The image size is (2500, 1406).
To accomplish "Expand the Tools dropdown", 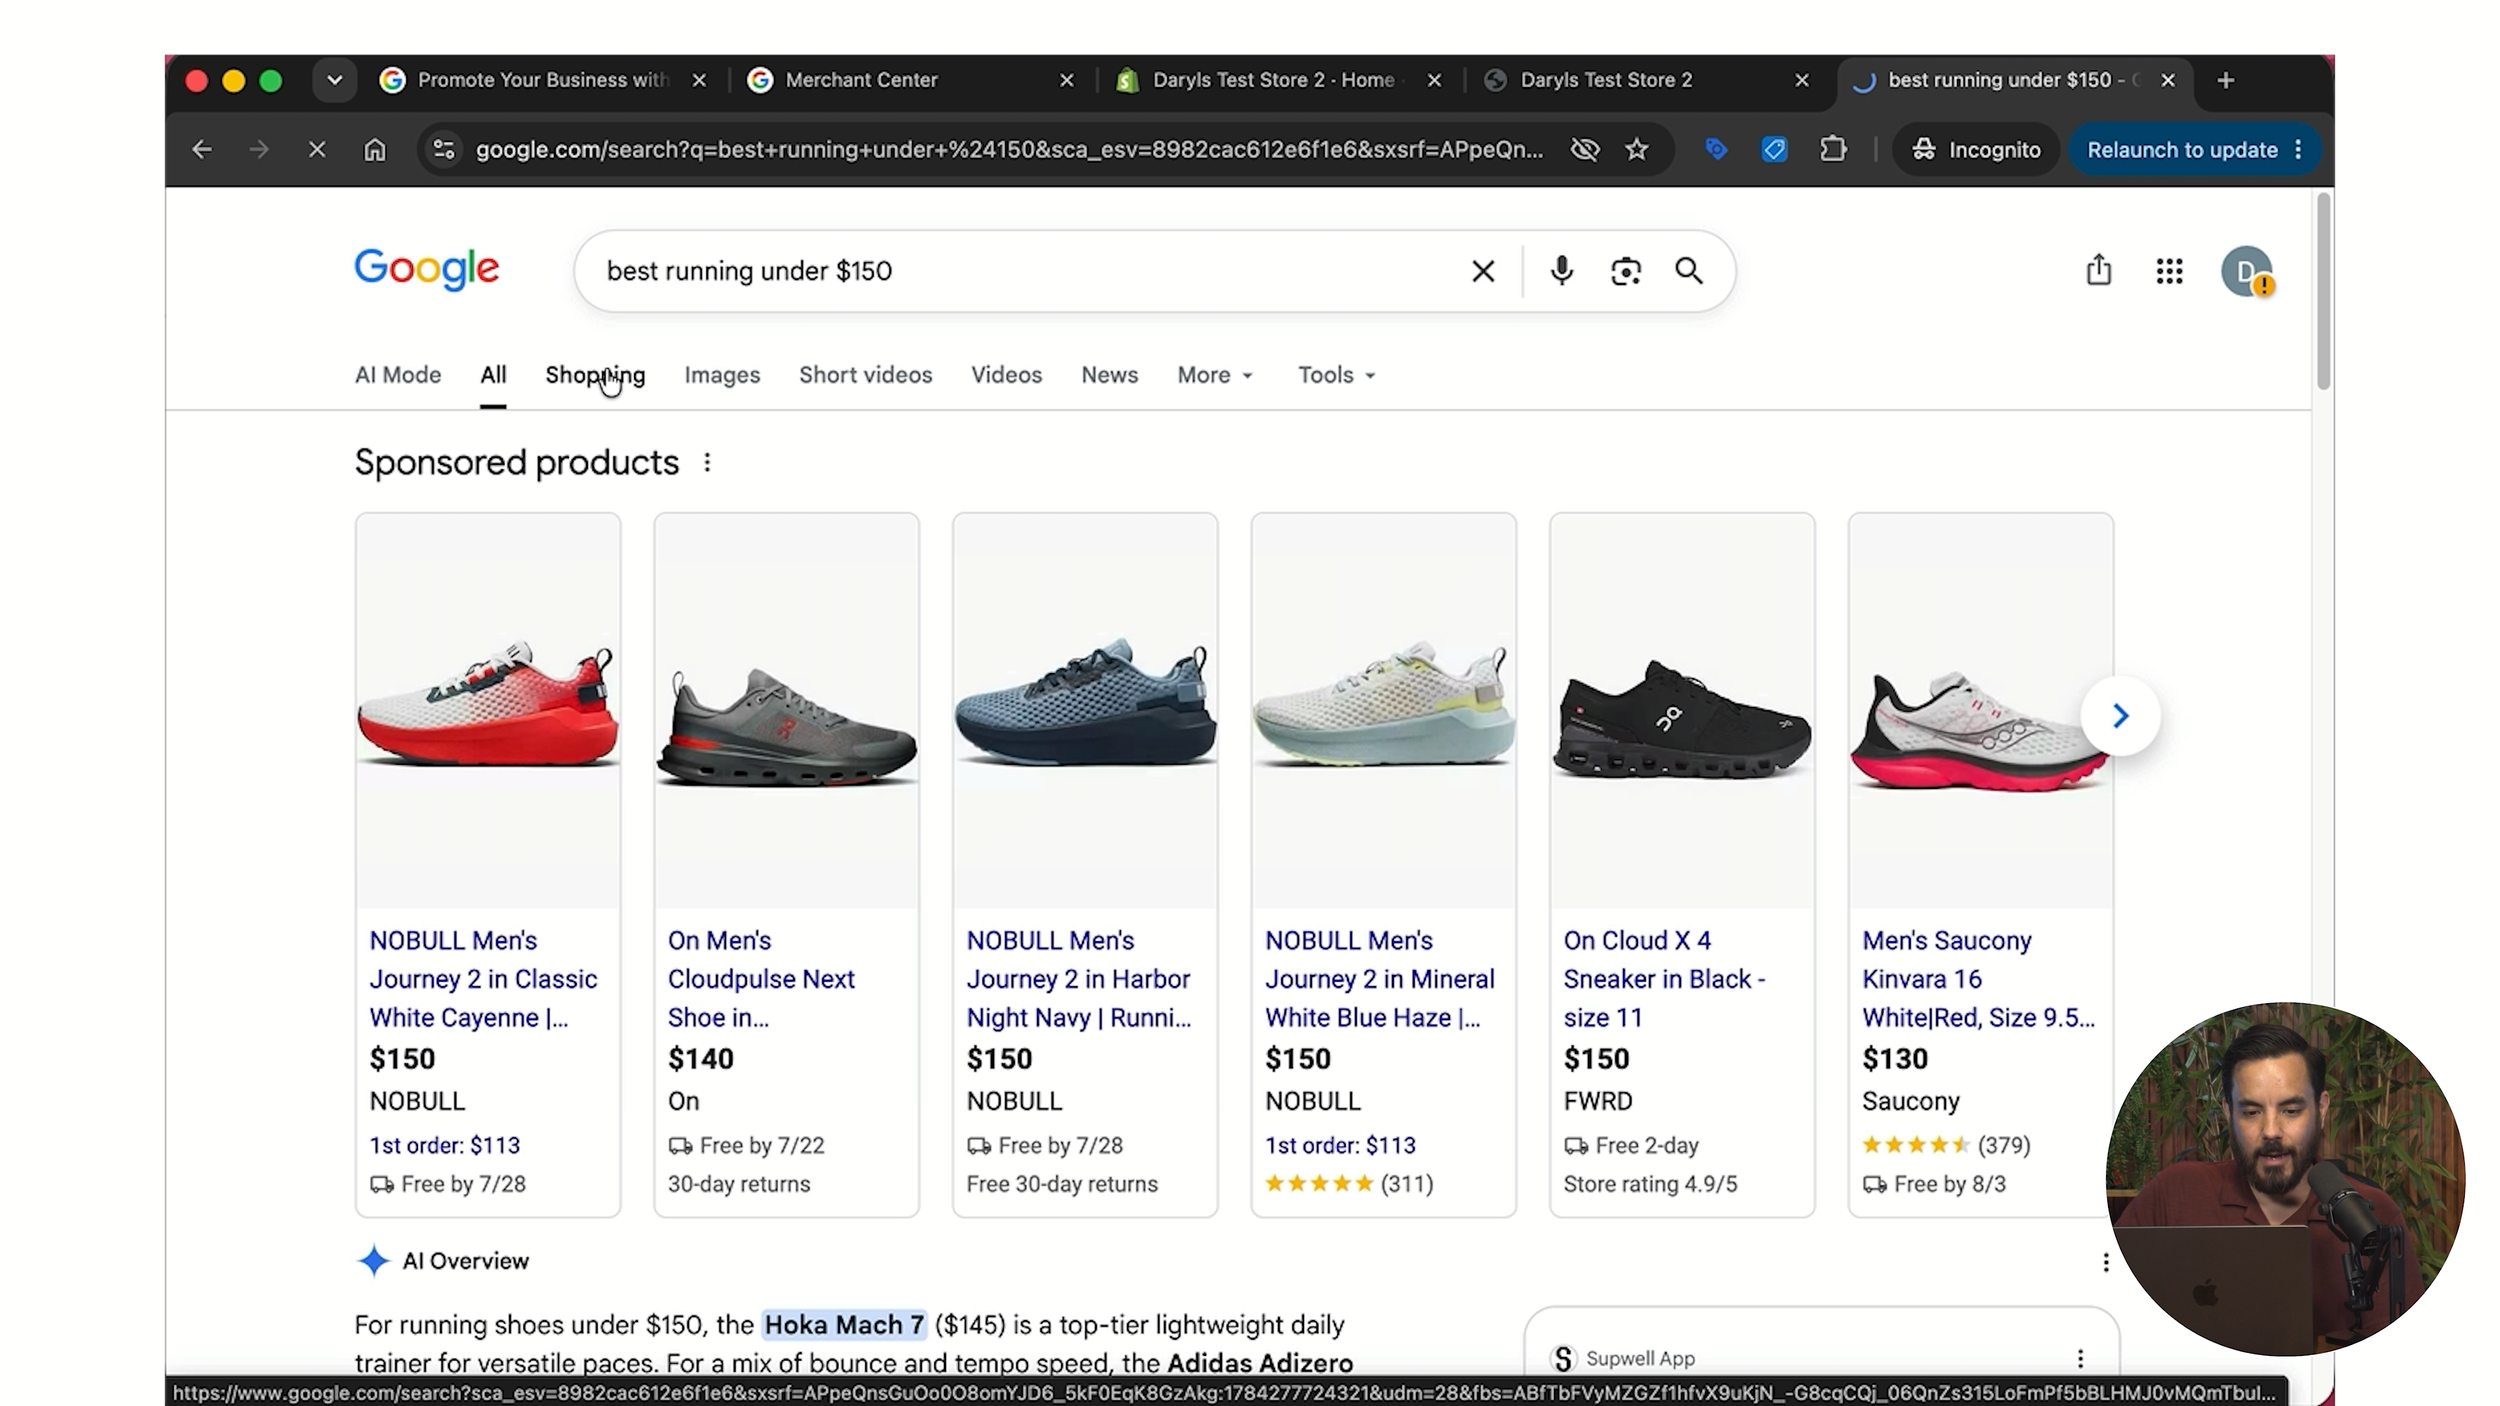I will (x=1337, y=375).
